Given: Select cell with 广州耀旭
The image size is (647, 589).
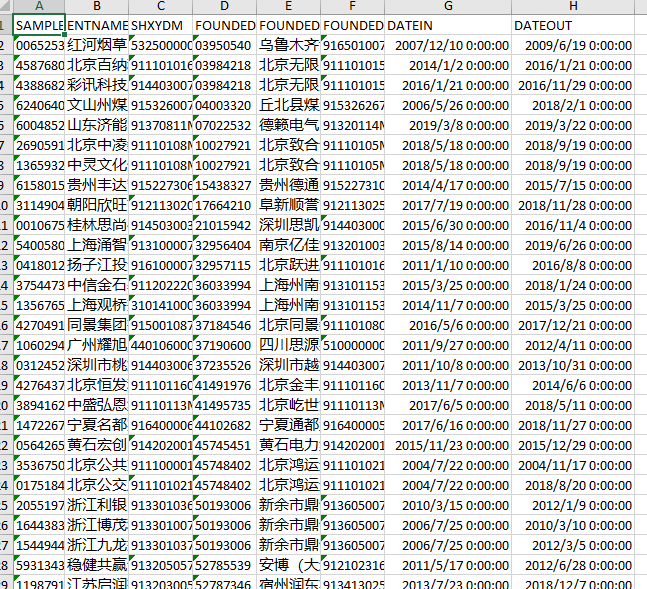Looking at the screenshot, I should pos(97,345).
